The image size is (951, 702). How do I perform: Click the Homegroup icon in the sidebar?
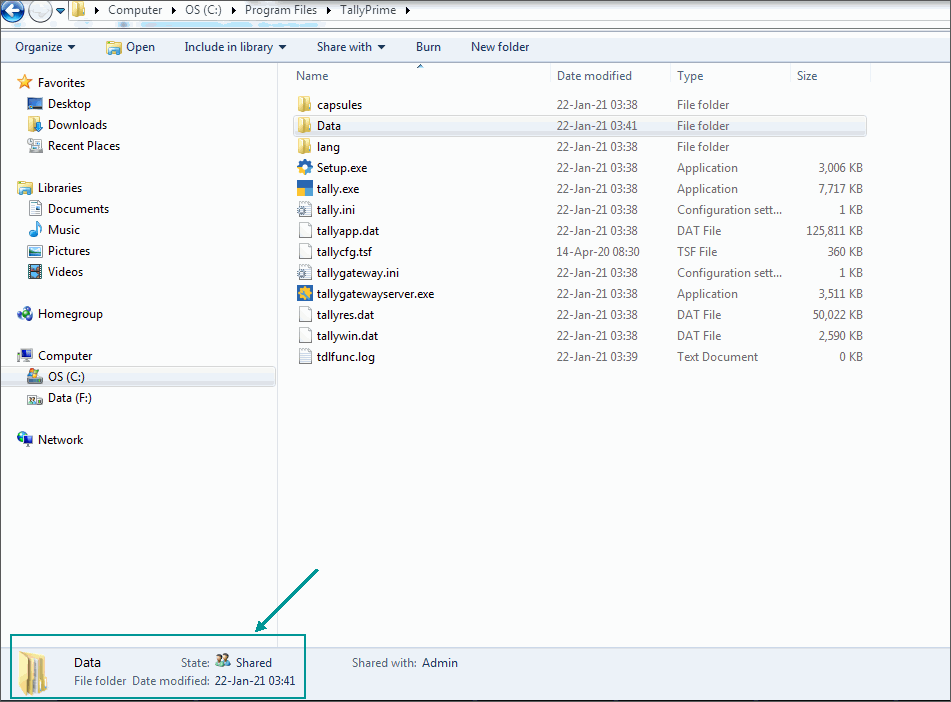[x=25, y=314]
